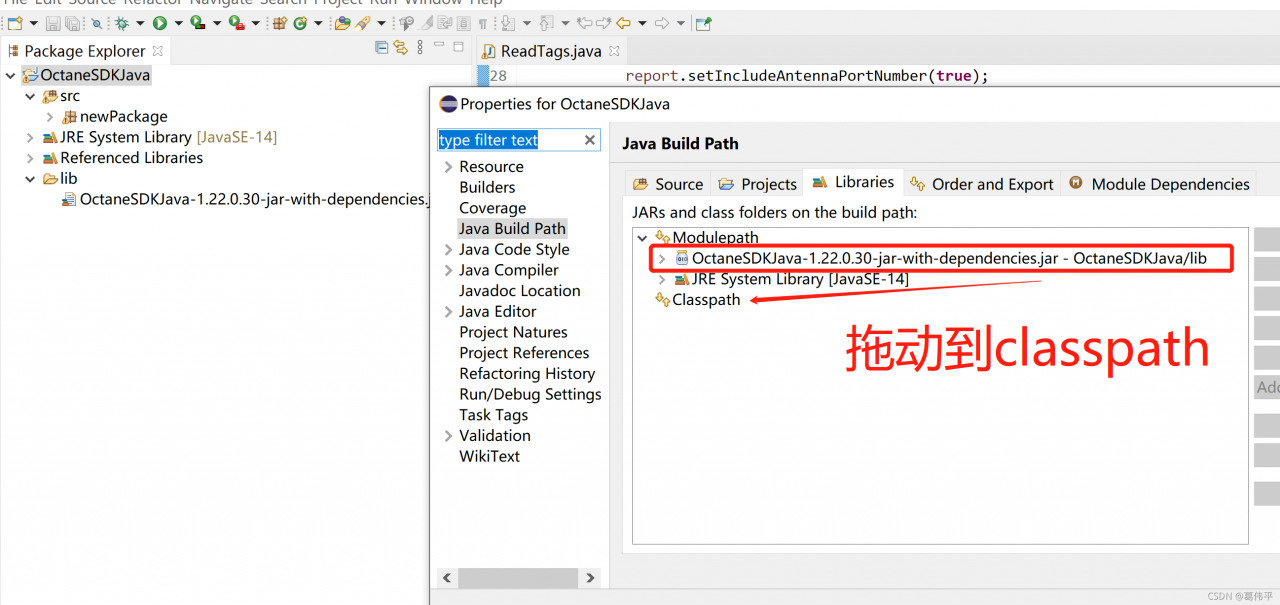The height and width of the screenshot is (605, 1280).
Task: Click the green Run button icon
Action: click(x=159, y=23)
